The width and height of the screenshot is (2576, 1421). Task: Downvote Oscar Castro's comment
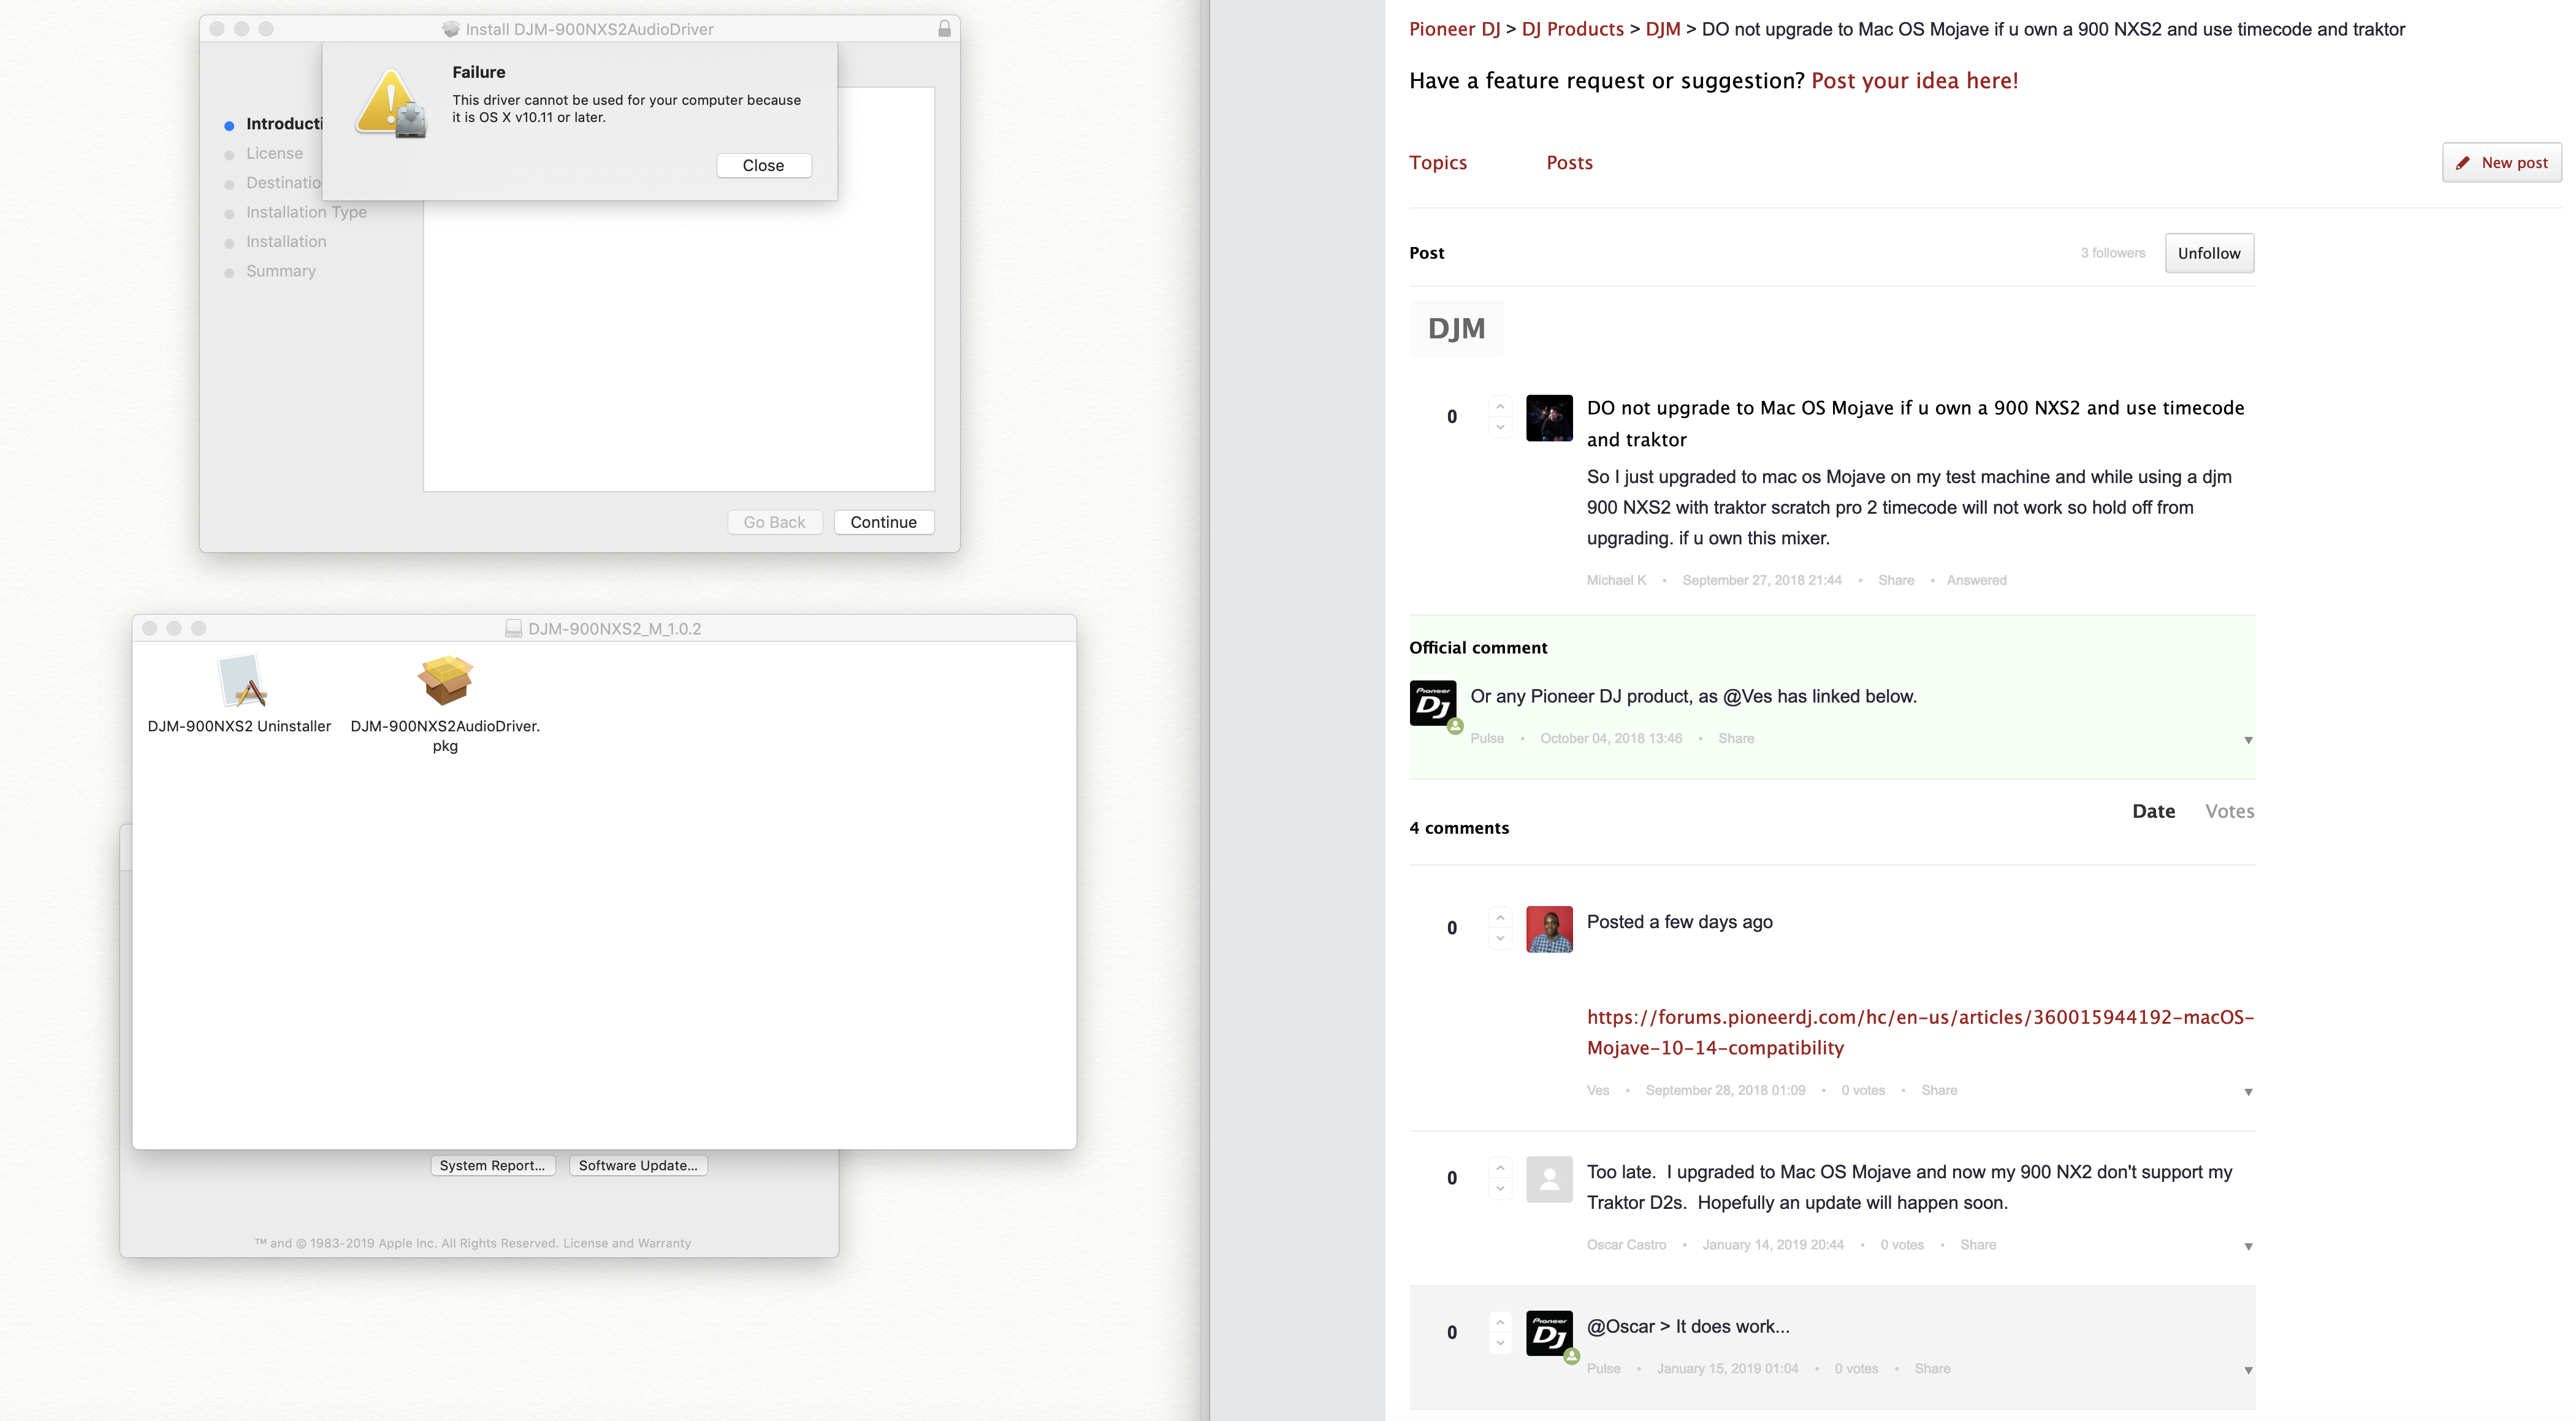pyautogui.click(x=1500, y=1189)
